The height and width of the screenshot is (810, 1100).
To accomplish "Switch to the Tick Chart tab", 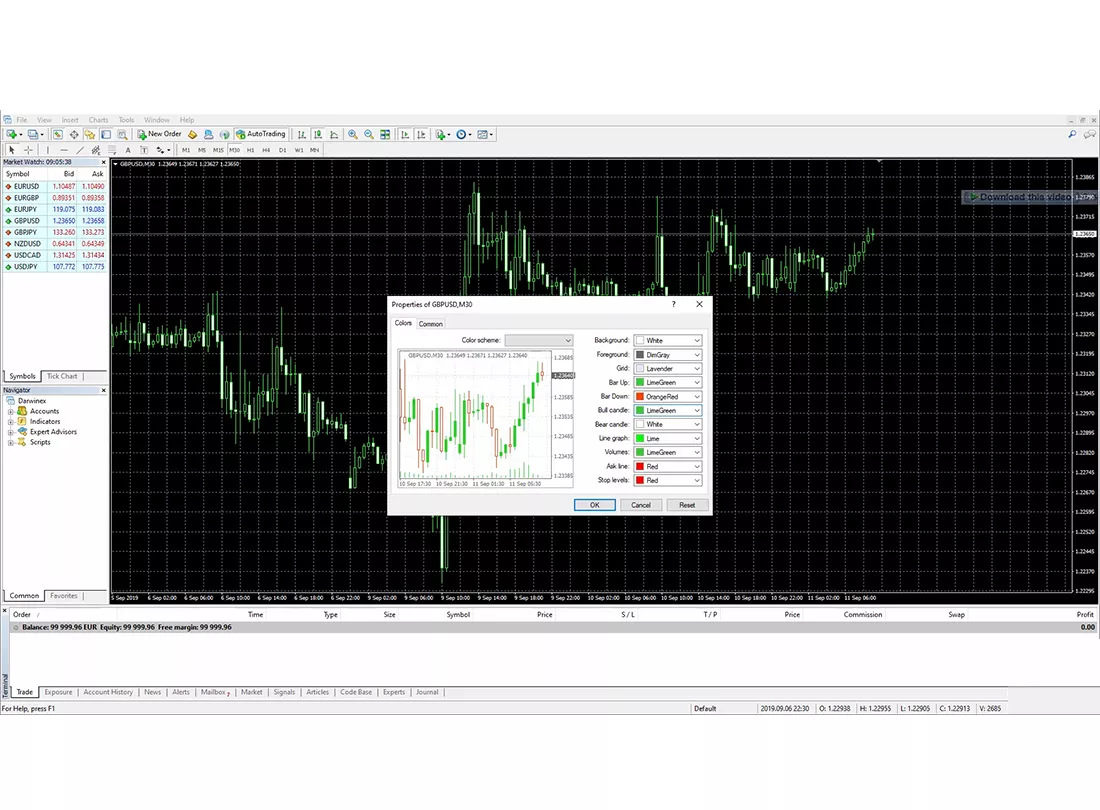I will coord(62,377).
